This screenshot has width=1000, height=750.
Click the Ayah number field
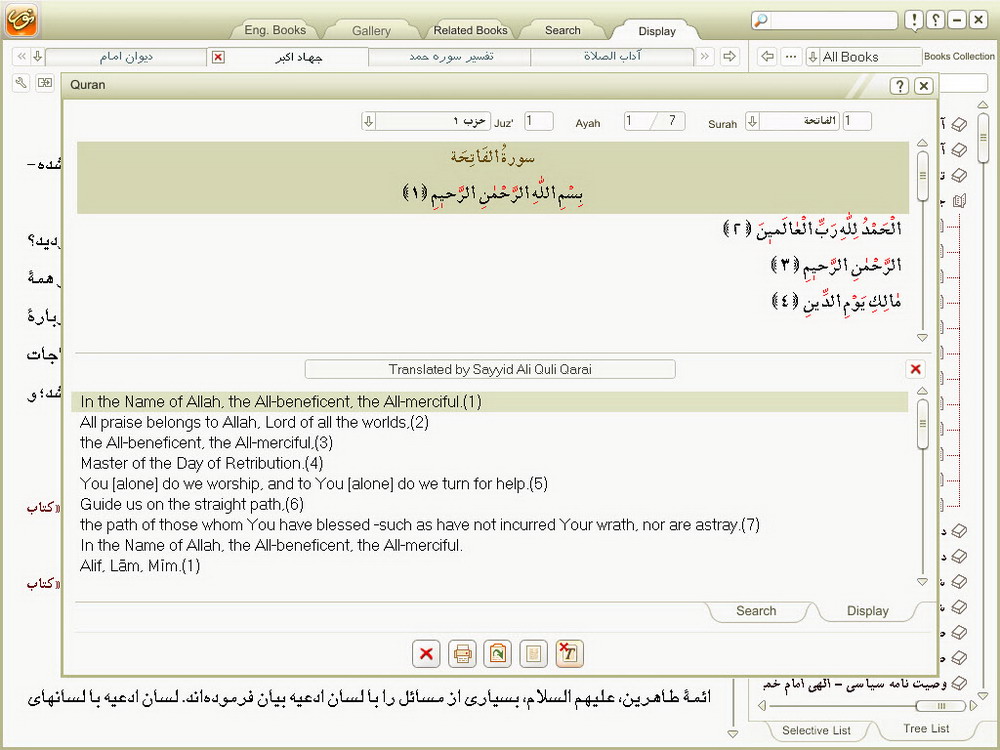tap(654, 121)
